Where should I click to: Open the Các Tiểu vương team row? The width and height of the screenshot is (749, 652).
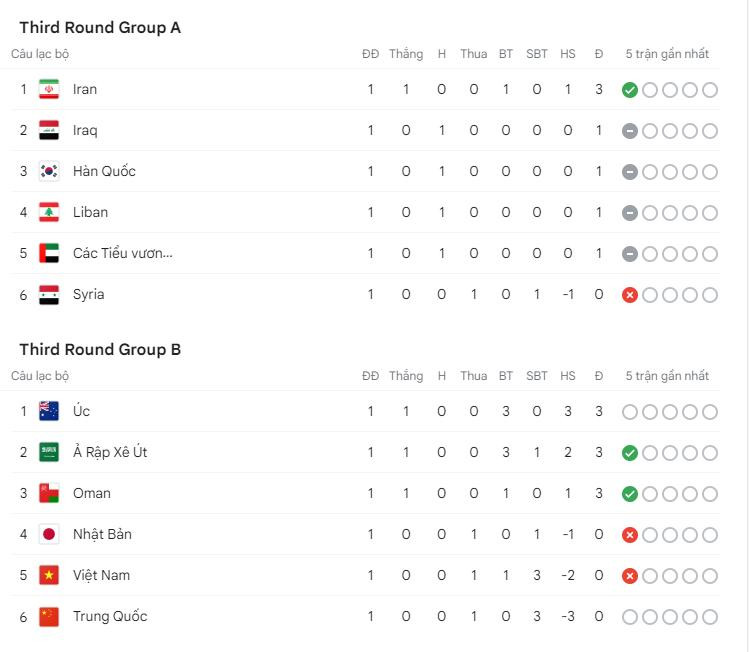122,253
